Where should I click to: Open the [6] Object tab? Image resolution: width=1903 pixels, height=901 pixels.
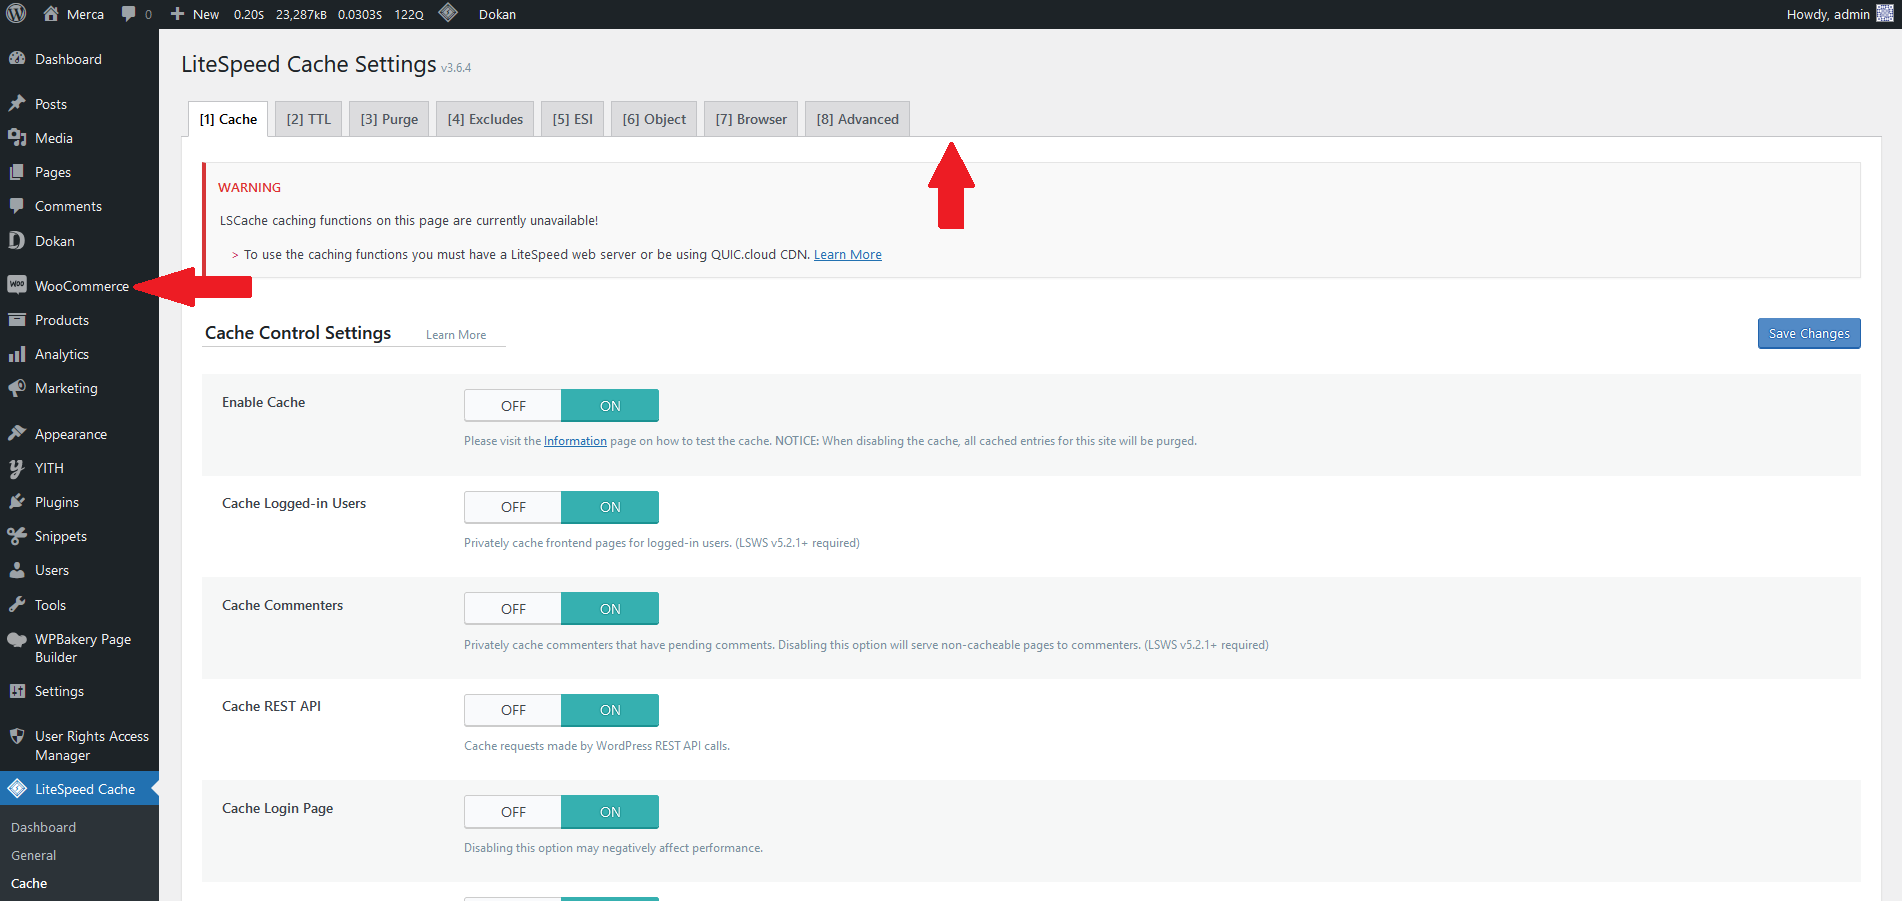(654, 119)
